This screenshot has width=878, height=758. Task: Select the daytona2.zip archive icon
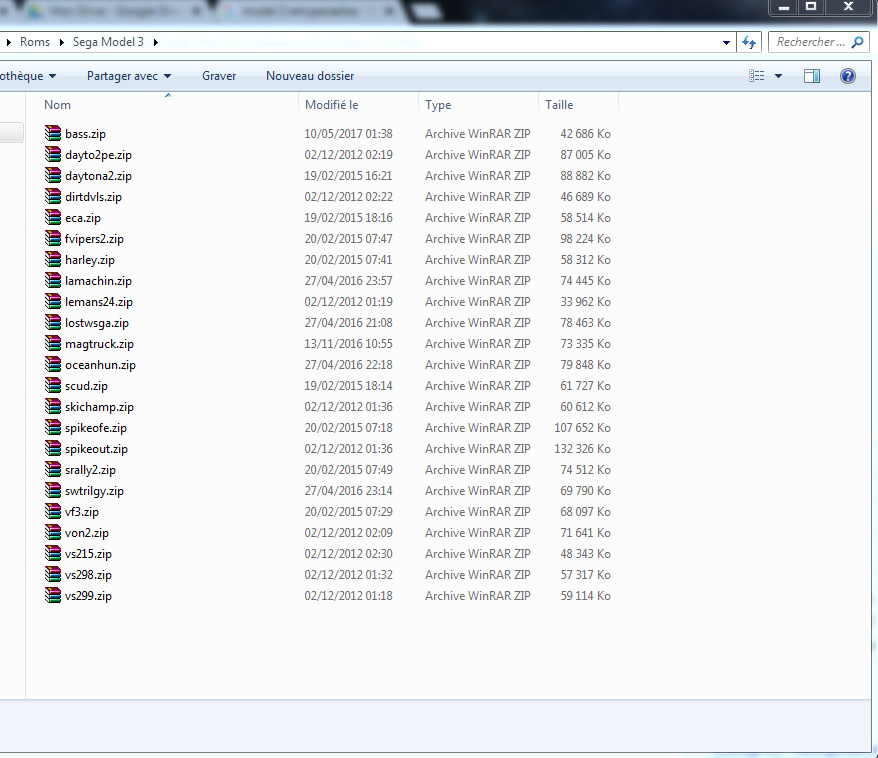click(x=53, y=175)
